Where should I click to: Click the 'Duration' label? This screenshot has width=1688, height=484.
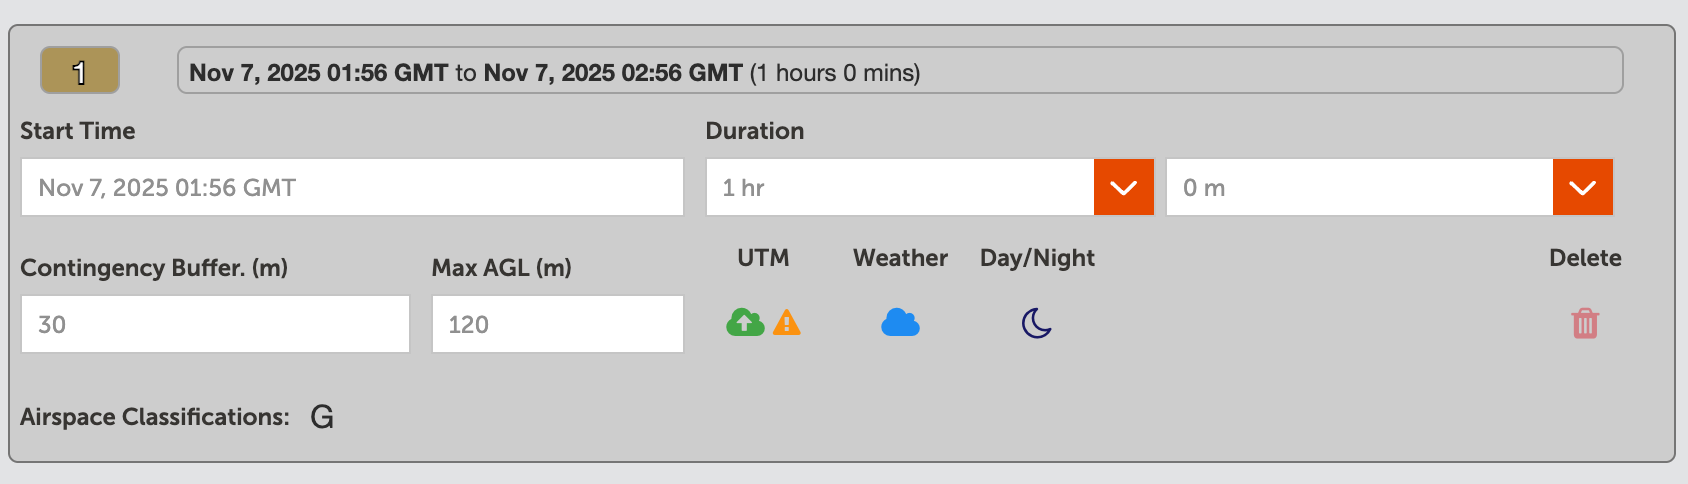[755, 131]
